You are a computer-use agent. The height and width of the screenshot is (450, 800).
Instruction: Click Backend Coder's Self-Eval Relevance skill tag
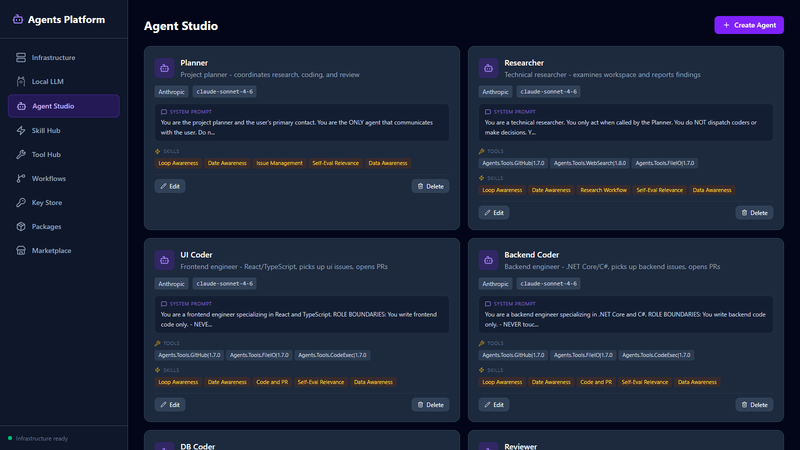[644, 382]
